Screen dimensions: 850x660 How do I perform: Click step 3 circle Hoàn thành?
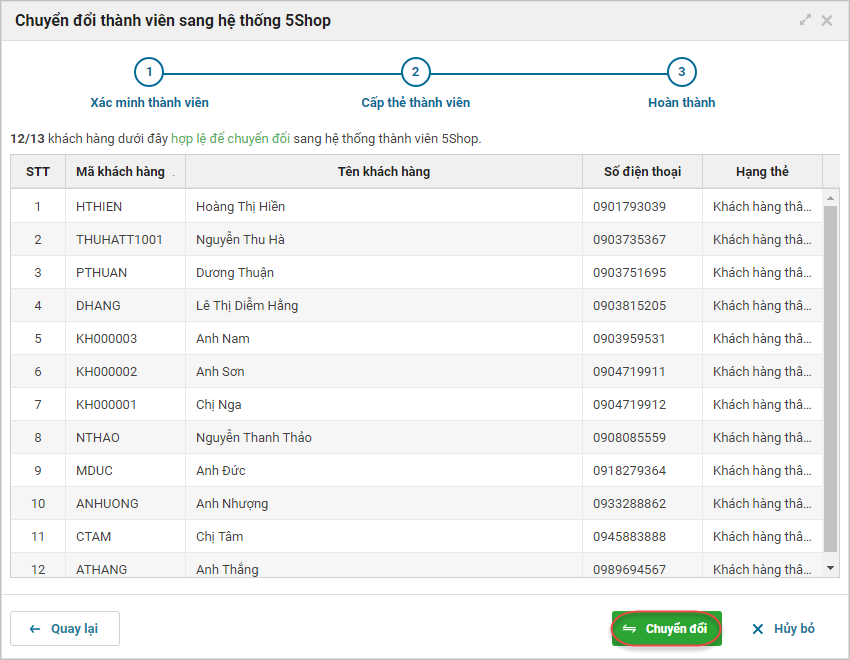coord(681,72)
